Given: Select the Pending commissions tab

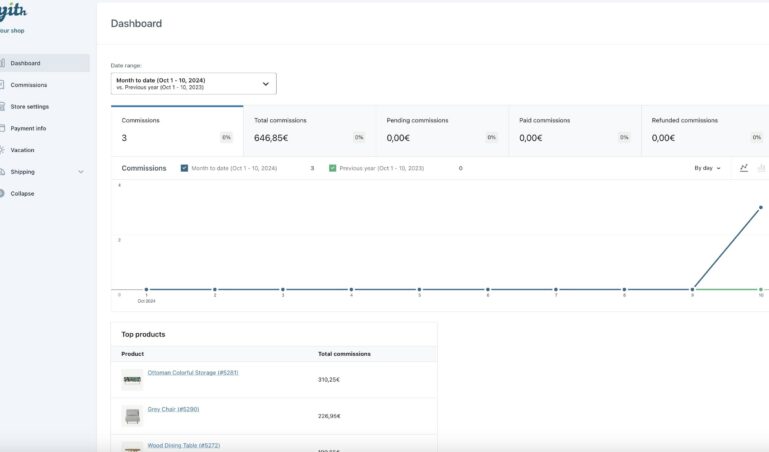Looking at the screenshot, I should [x=442, y=130].
